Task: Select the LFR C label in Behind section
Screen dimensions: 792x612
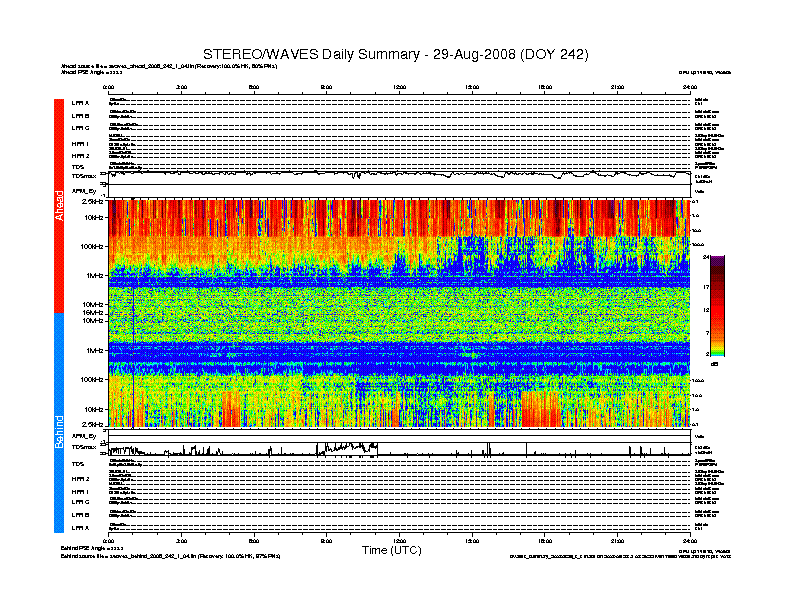Action: 80,502
